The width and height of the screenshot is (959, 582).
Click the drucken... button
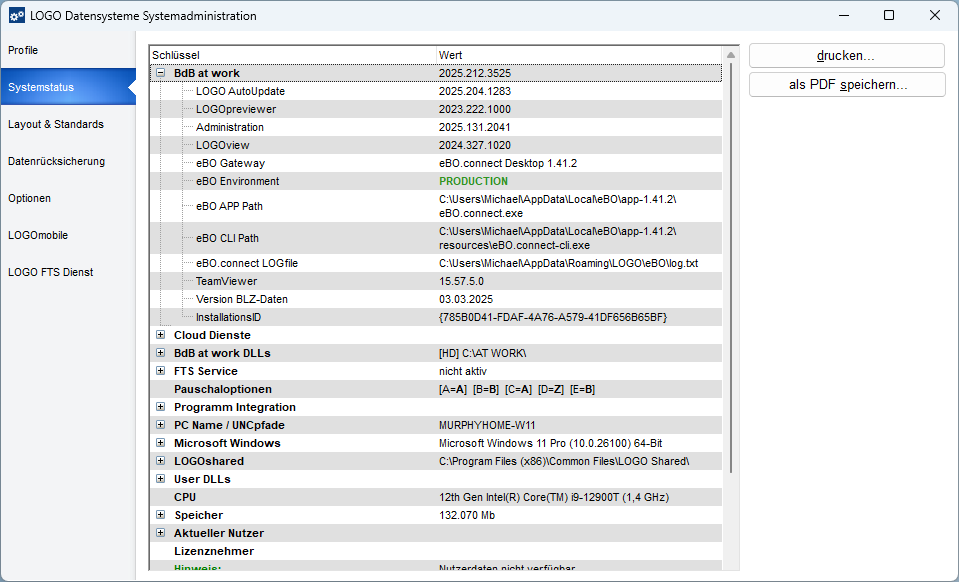pyautogui.click(x=846, y=56)
